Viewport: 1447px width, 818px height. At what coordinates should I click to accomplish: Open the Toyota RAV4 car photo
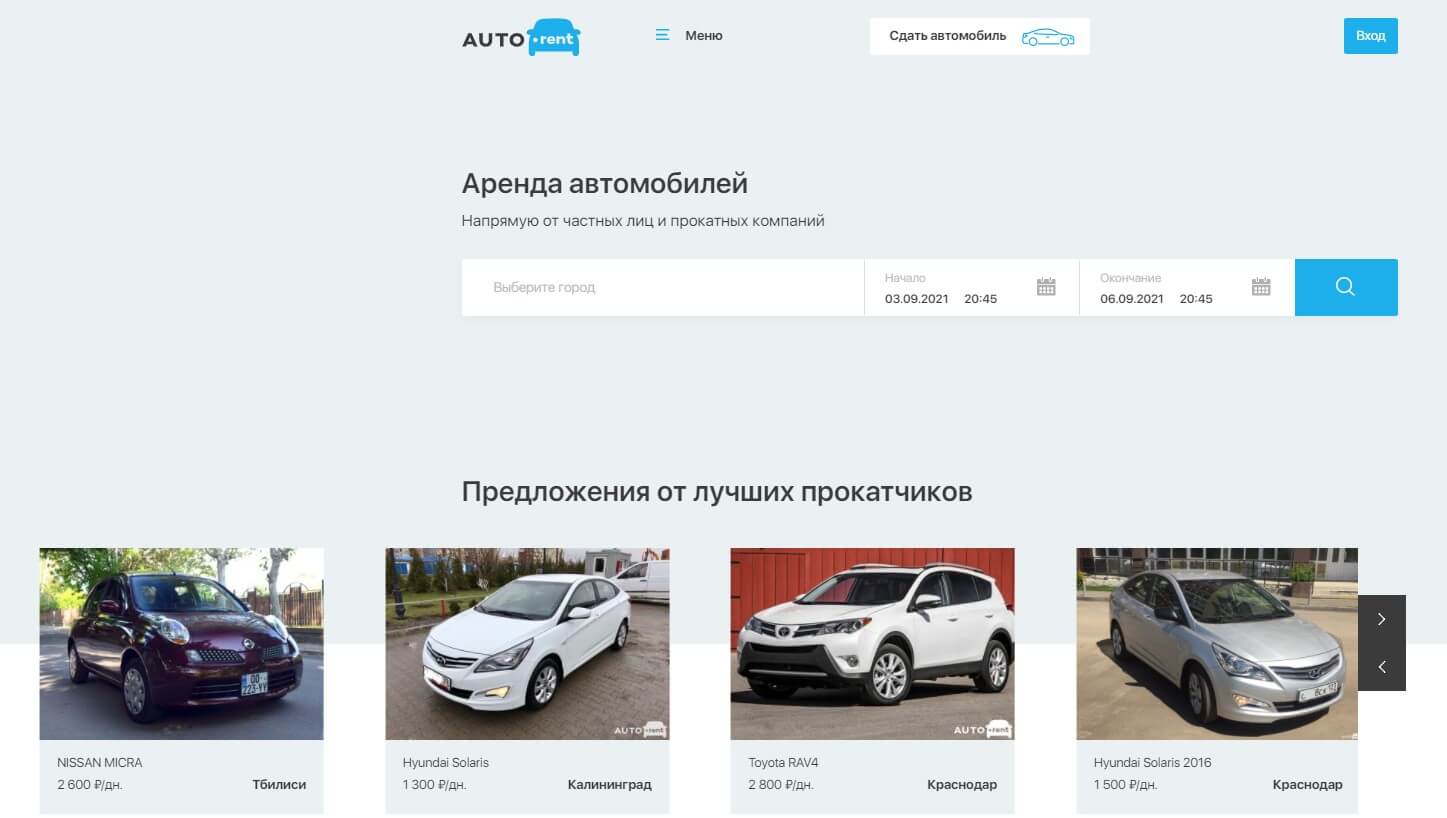click(x=872, y=643)
